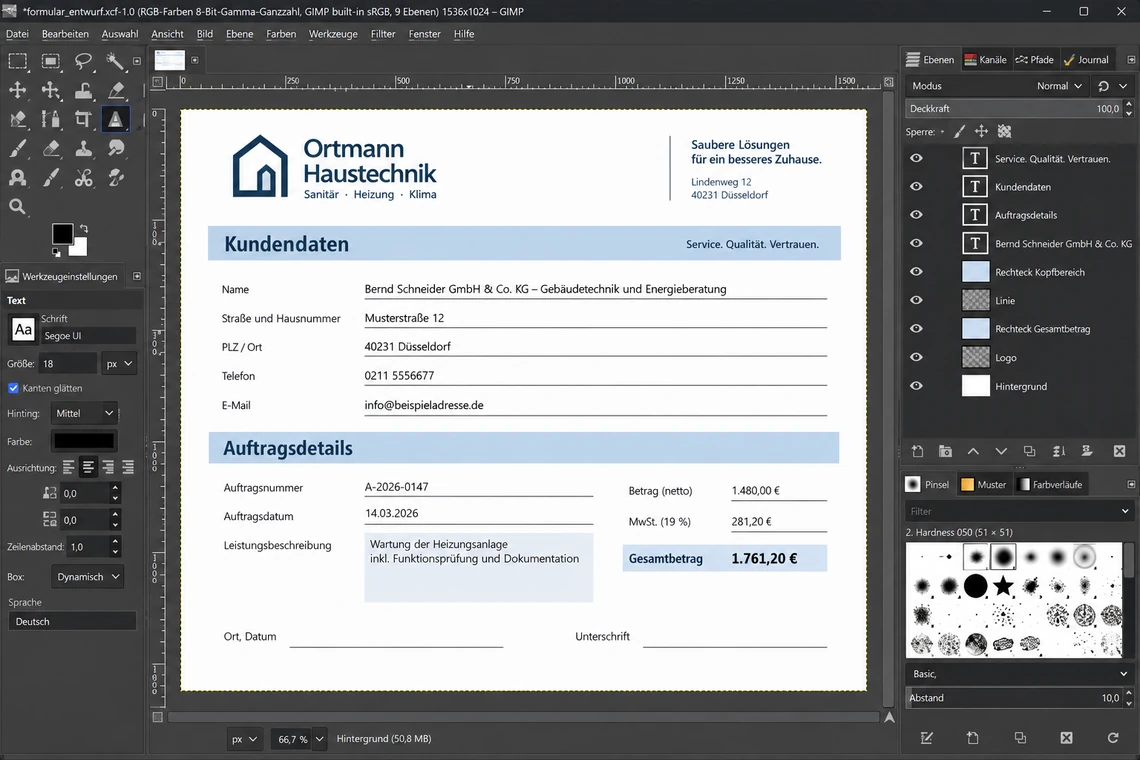Open the Ebene menu

(x=239, y=34)
